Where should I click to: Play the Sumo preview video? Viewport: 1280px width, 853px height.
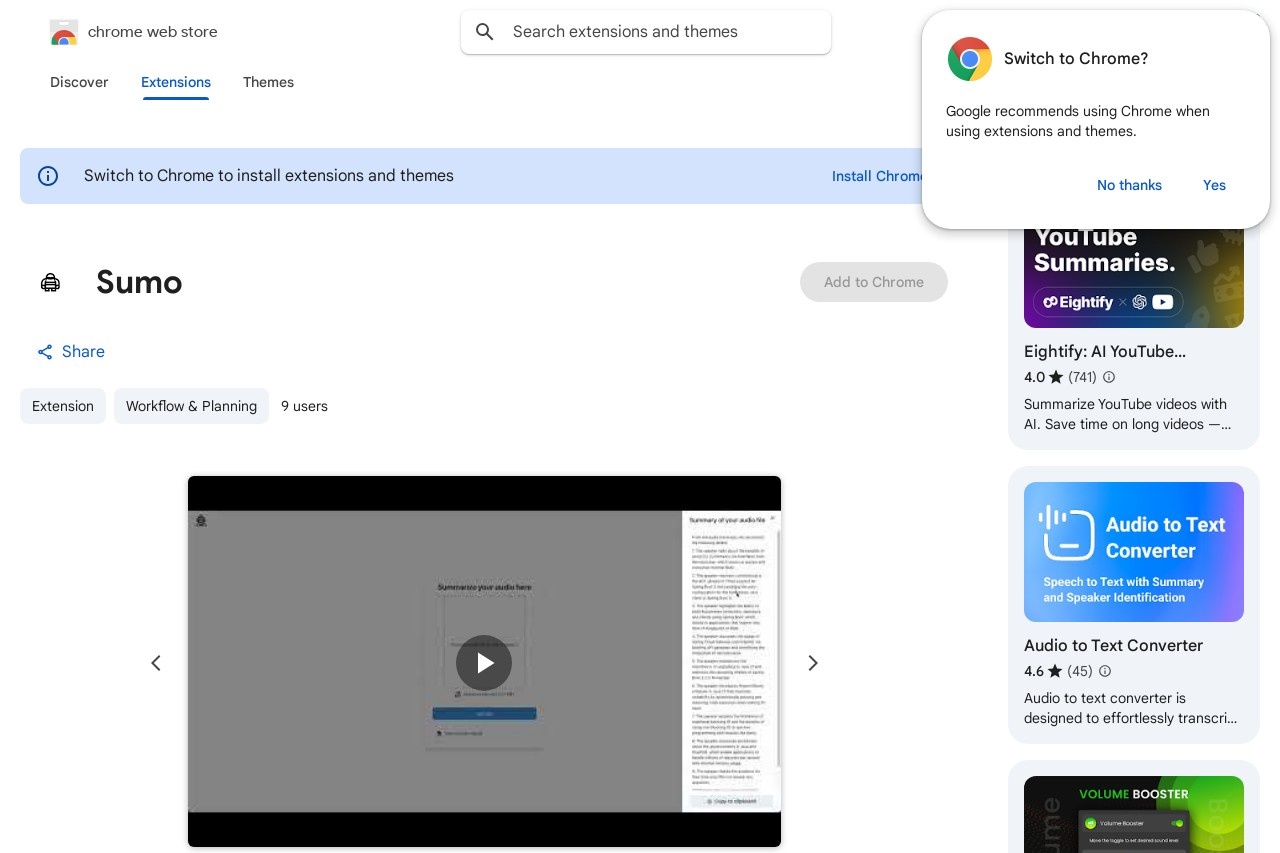click(x=484, y=663)
